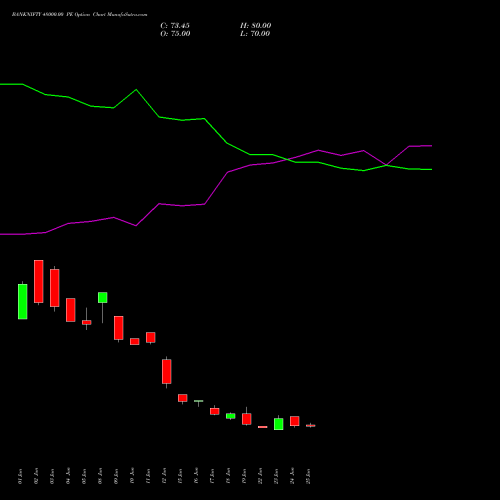Click the 15 date label on the axis

tap(180, 476)
